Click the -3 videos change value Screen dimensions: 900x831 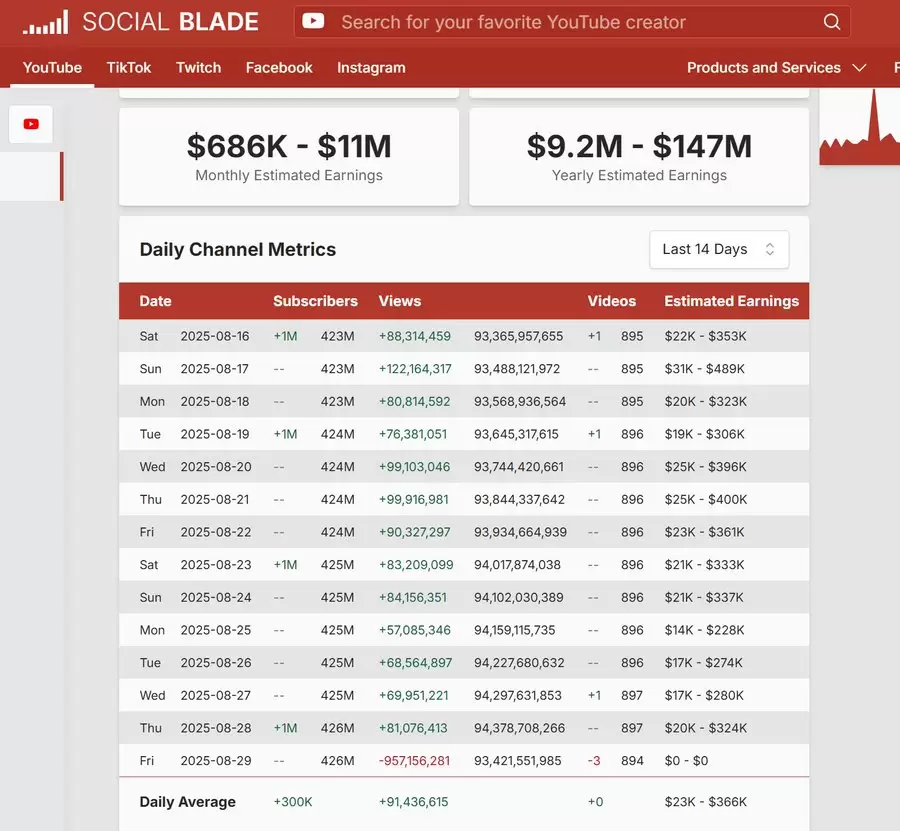(x=594, y=762)
